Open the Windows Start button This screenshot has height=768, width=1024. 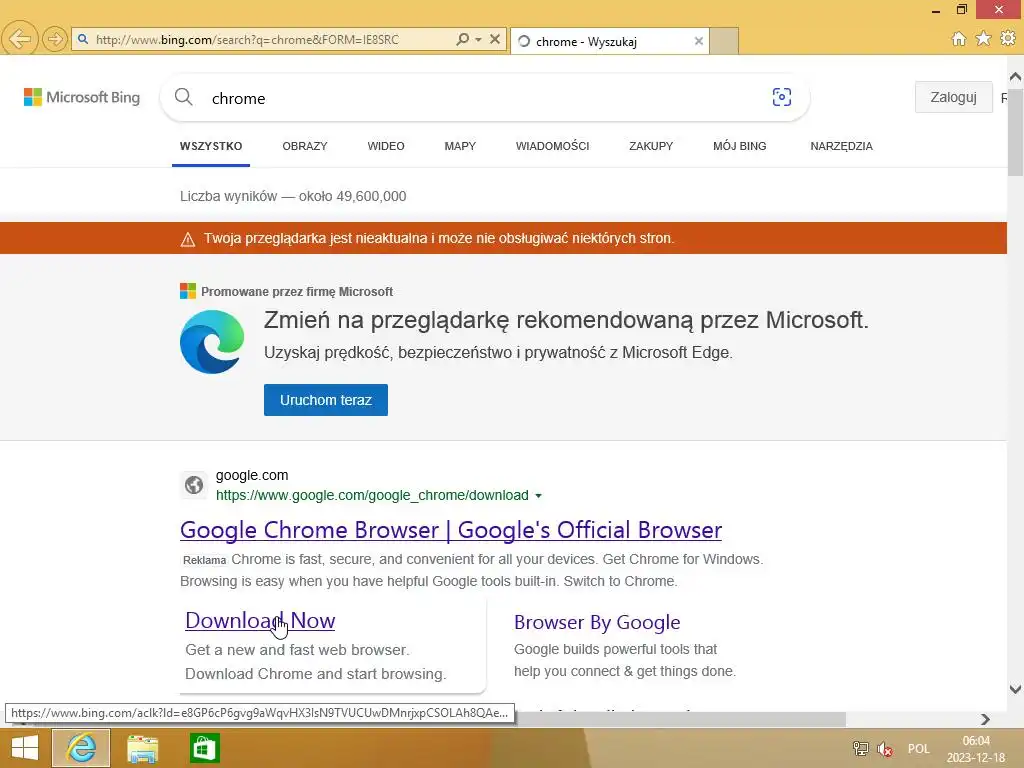[x=25, y=748]
